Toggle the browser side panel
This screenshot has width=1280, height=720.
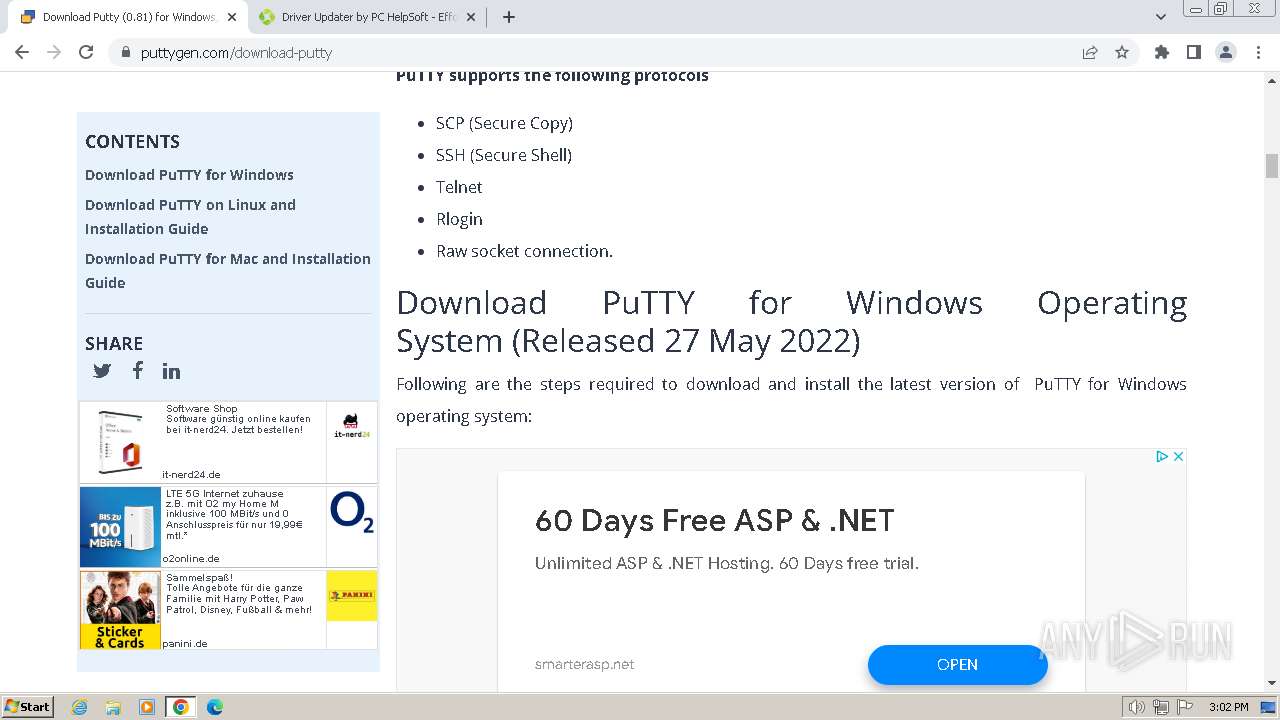[x=1194, y=53]
